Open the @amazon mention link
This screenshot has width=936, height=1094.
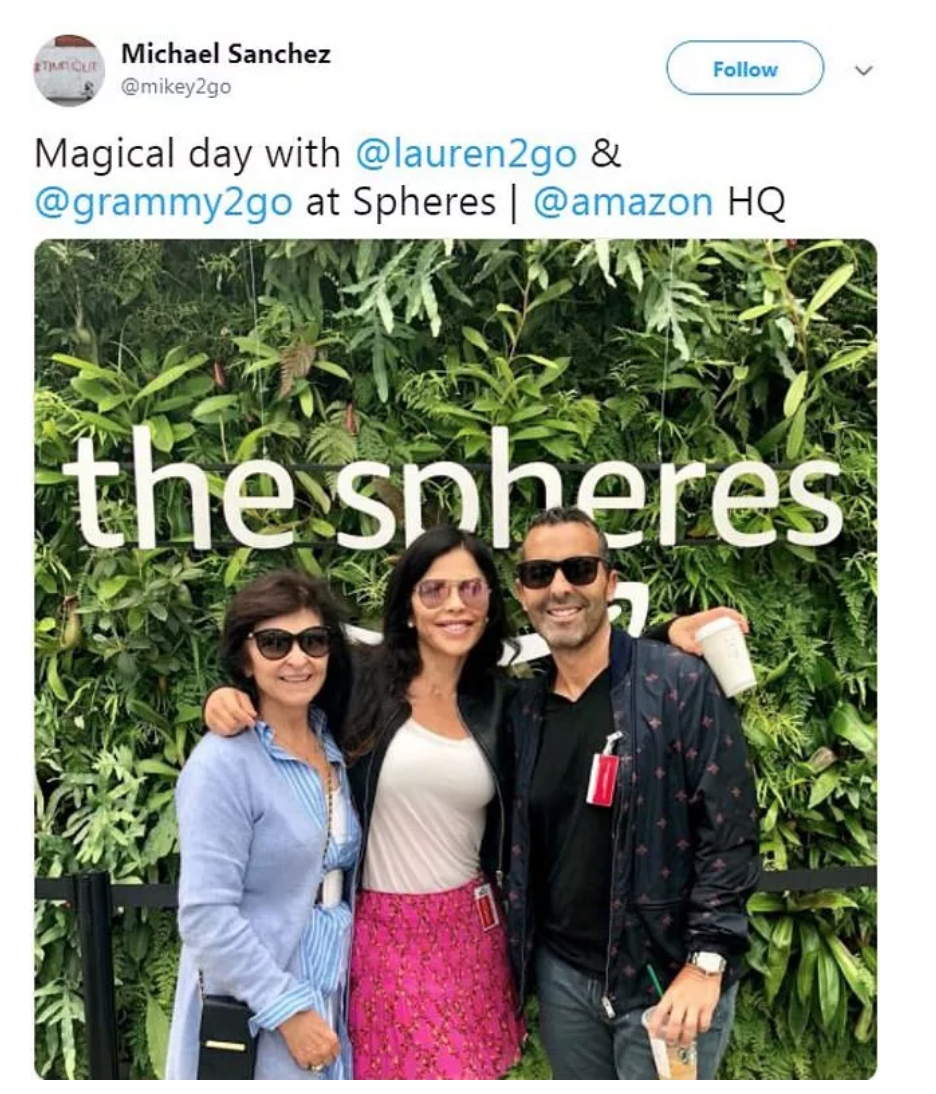pyautogui.click(x=623, y=202)
